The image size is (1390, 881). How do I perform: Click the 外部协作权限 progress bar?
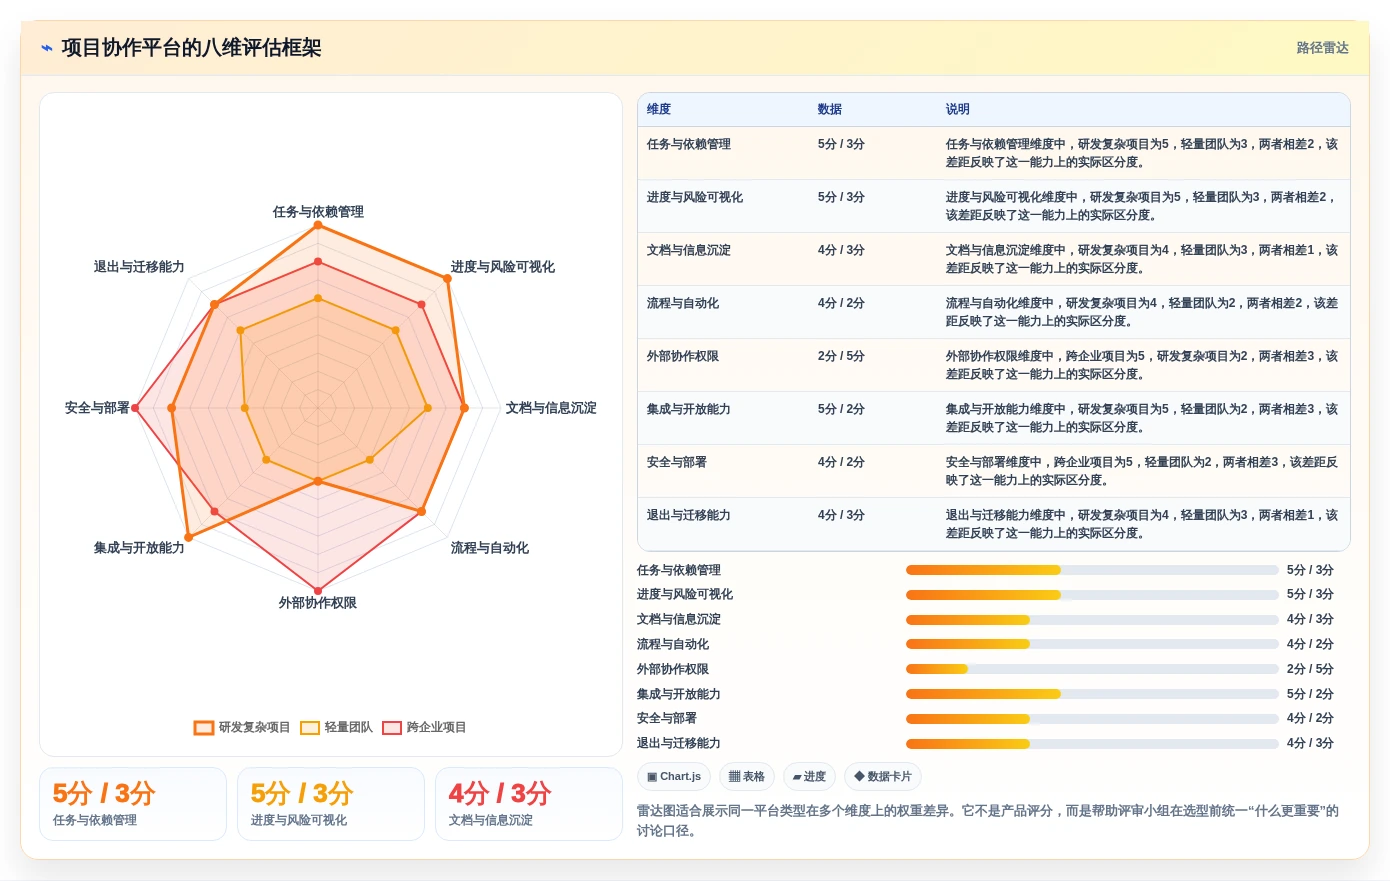click(1092, 669)
